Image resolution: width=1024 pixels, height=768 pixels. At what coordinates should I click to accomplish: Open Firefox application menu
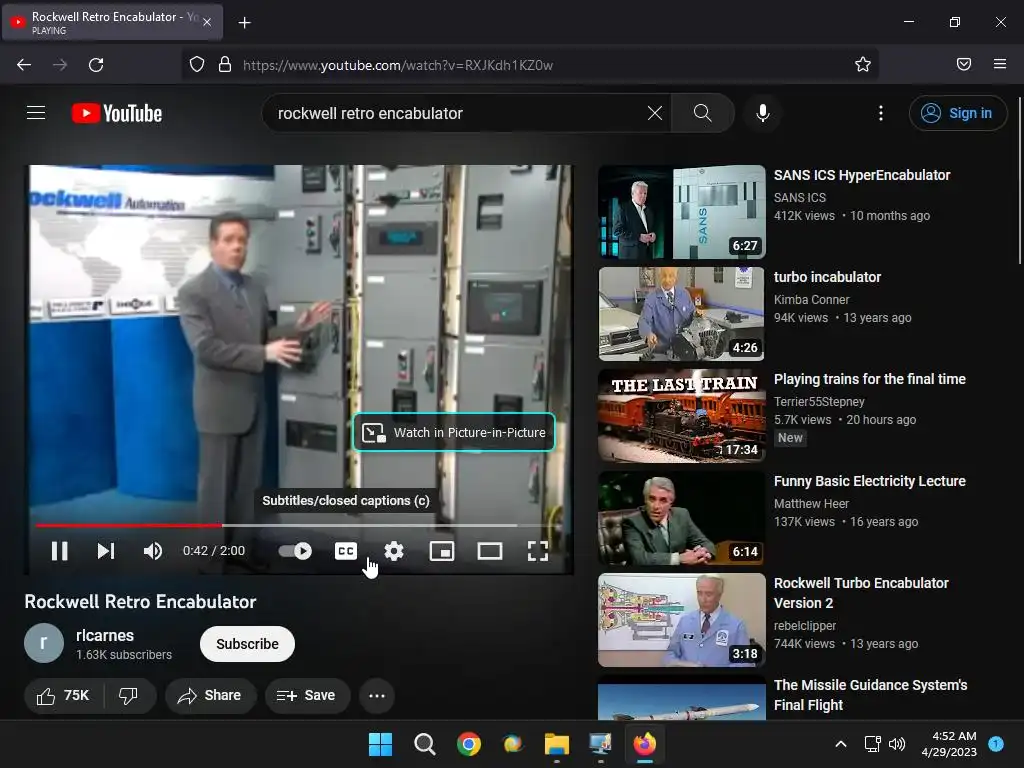[x=999, y=64]
